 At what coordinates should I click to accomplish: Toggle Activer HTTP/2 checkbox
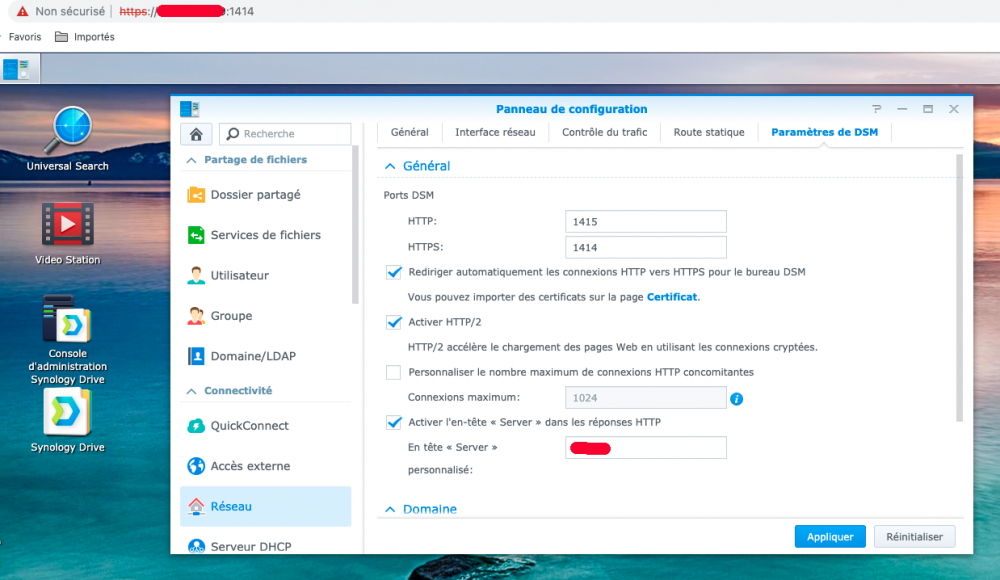click(x=393, y=322)
